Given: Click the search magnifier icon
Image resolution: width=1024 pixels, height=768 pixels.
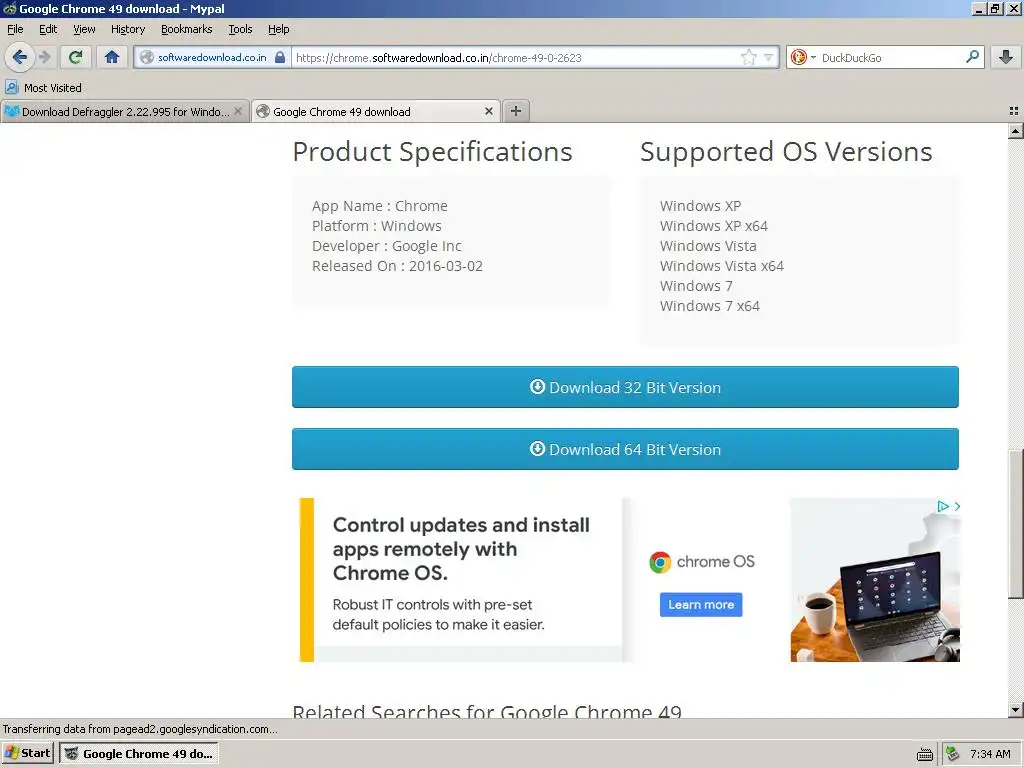Looking at the screenshot, I should click(972, 57).
